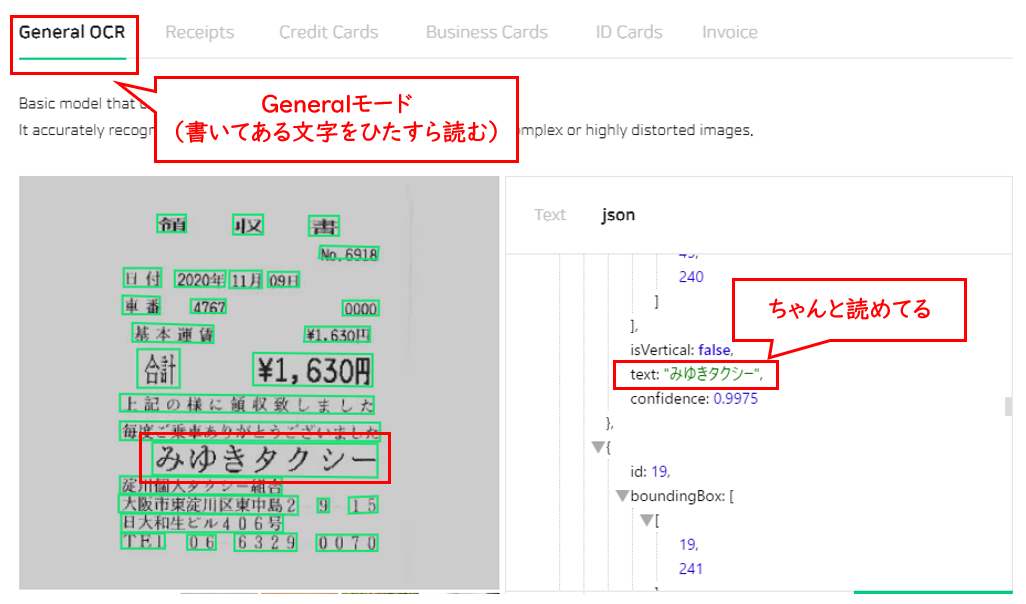The height and width of the screenshot is (604, 1026).
Task: Click the 6329 phone number box
Action: tap(266, 542)
